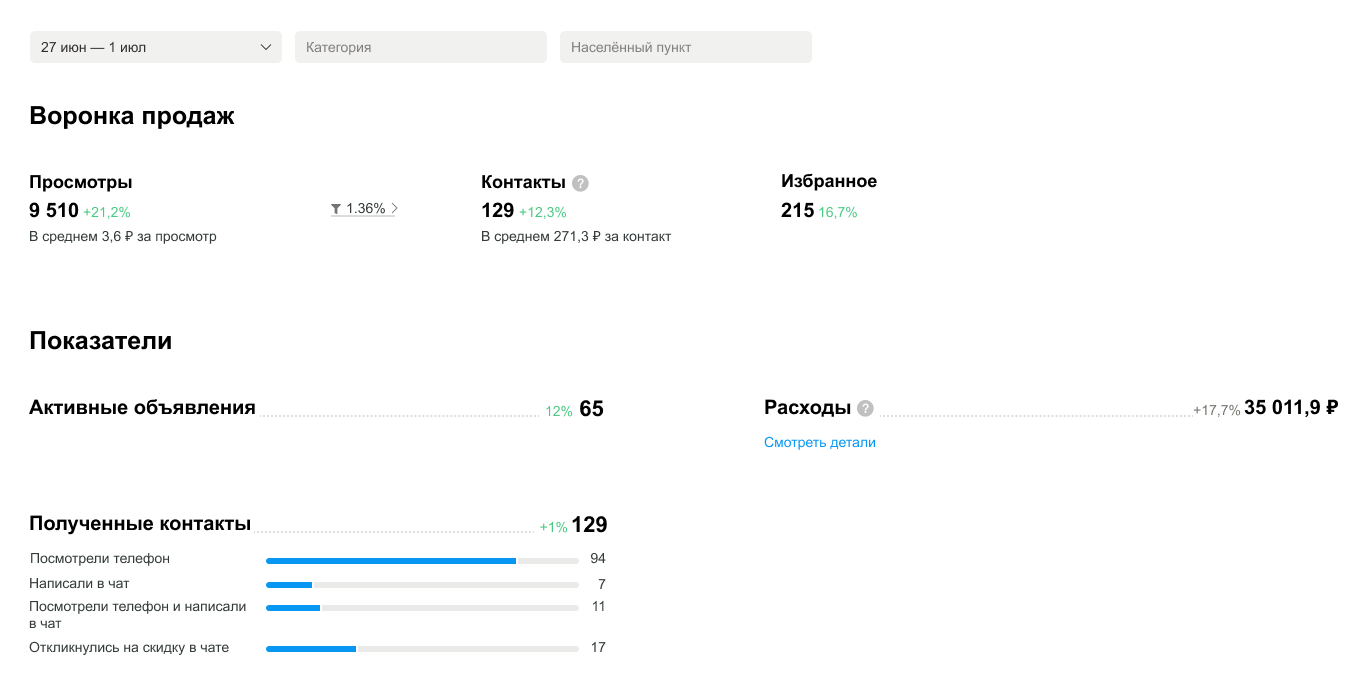Select the Контакты funnel heading

(523, 182)
